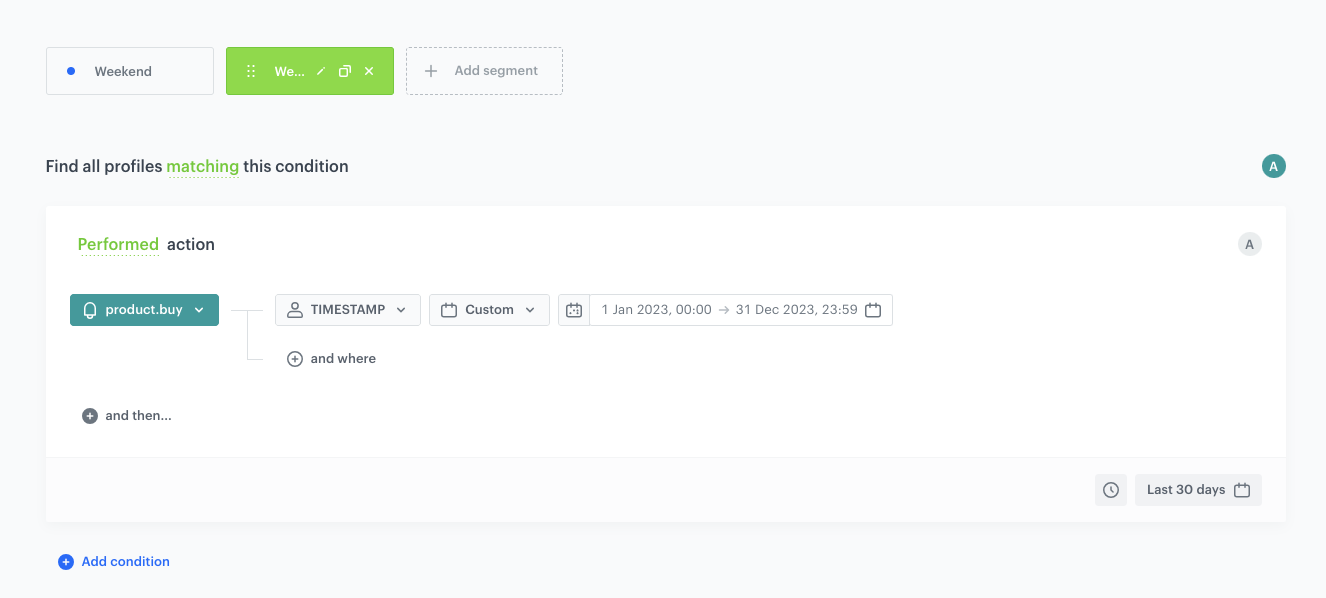The width and height of the screenshot is (1326, 598).
Task: Click the 1 Jan – 31 Dec 2023 date range field
Action: [x=730, y=310]
